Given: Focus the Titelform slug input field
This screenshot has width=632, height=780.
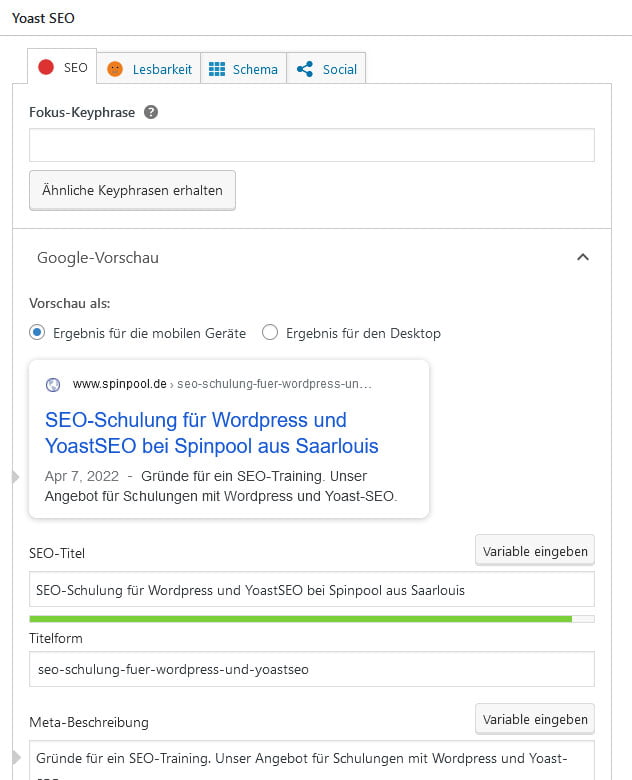Looking at the screenshot, I should (312, 669).
